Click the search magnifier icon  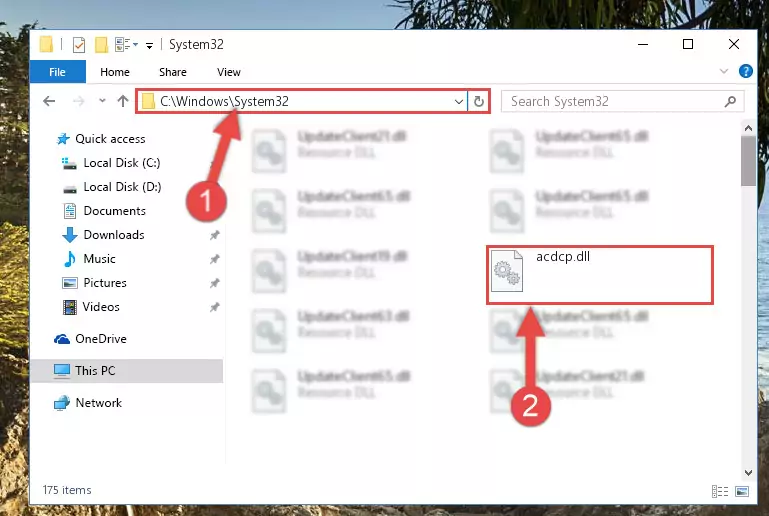point(730,102)
